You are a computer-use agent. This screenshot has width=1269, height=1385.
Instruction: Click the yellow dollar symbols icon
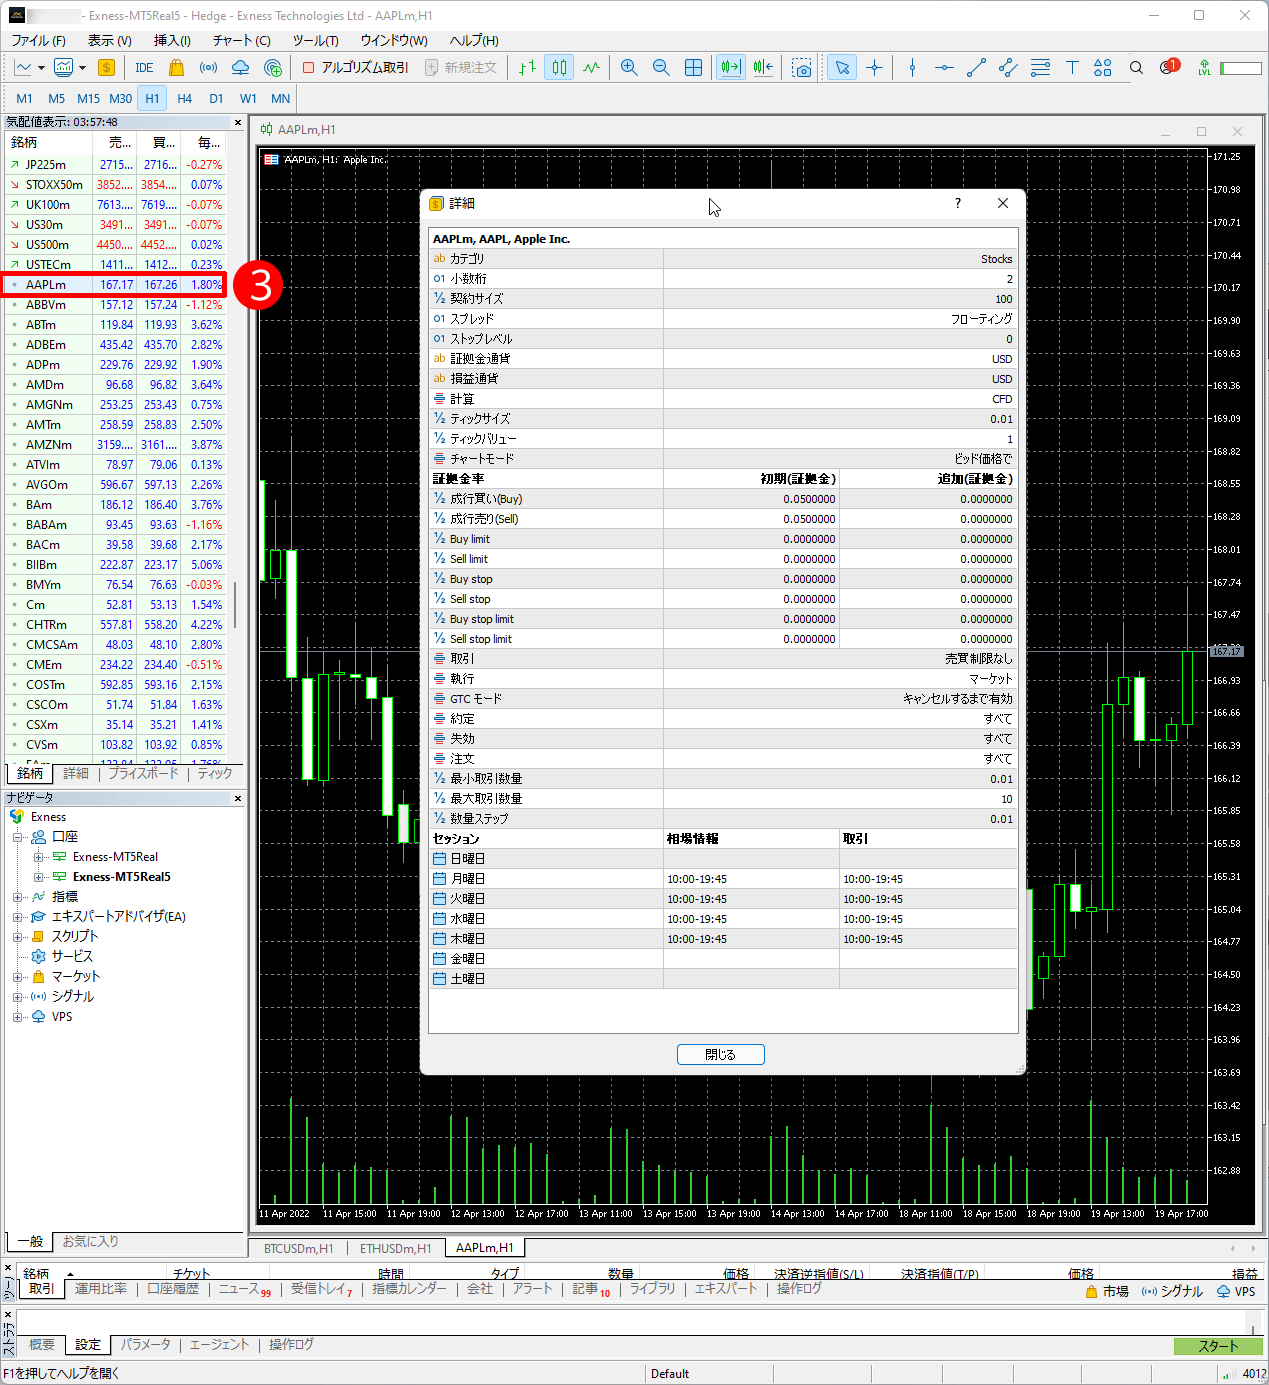[x=106, y=67]
